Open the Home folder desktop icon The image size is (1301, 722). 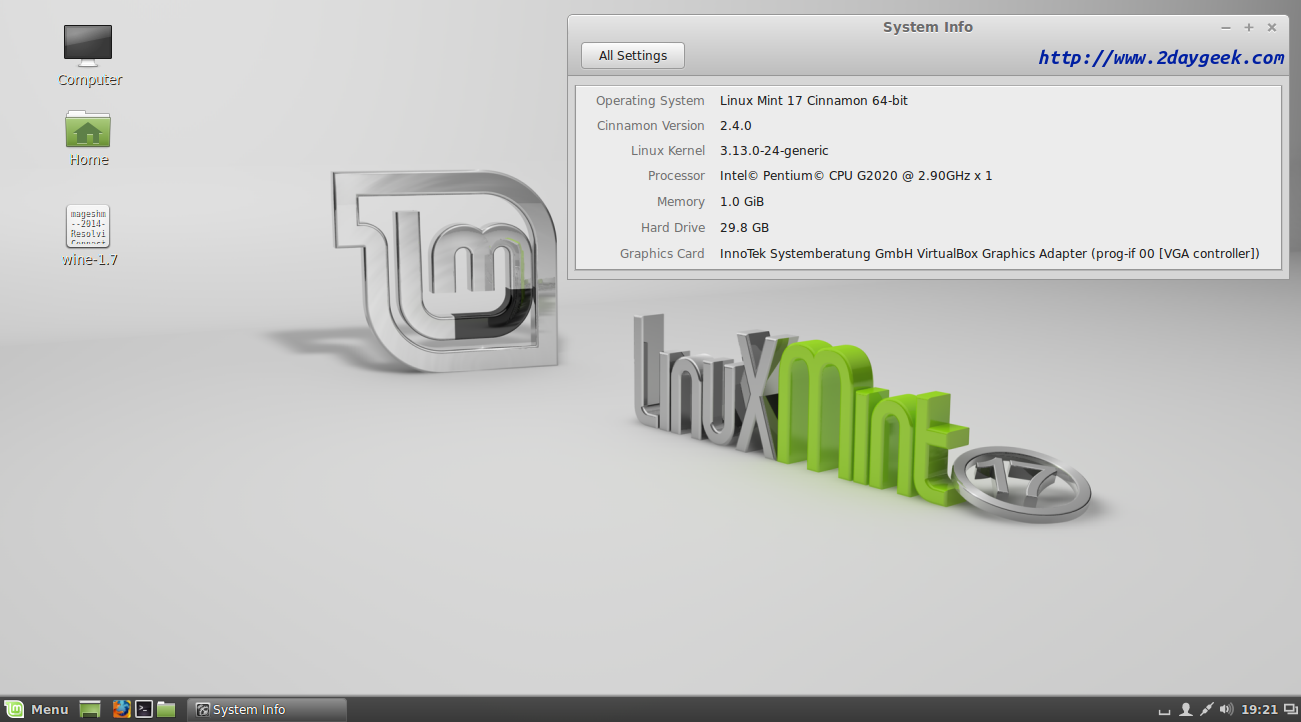tap(88, 130)
